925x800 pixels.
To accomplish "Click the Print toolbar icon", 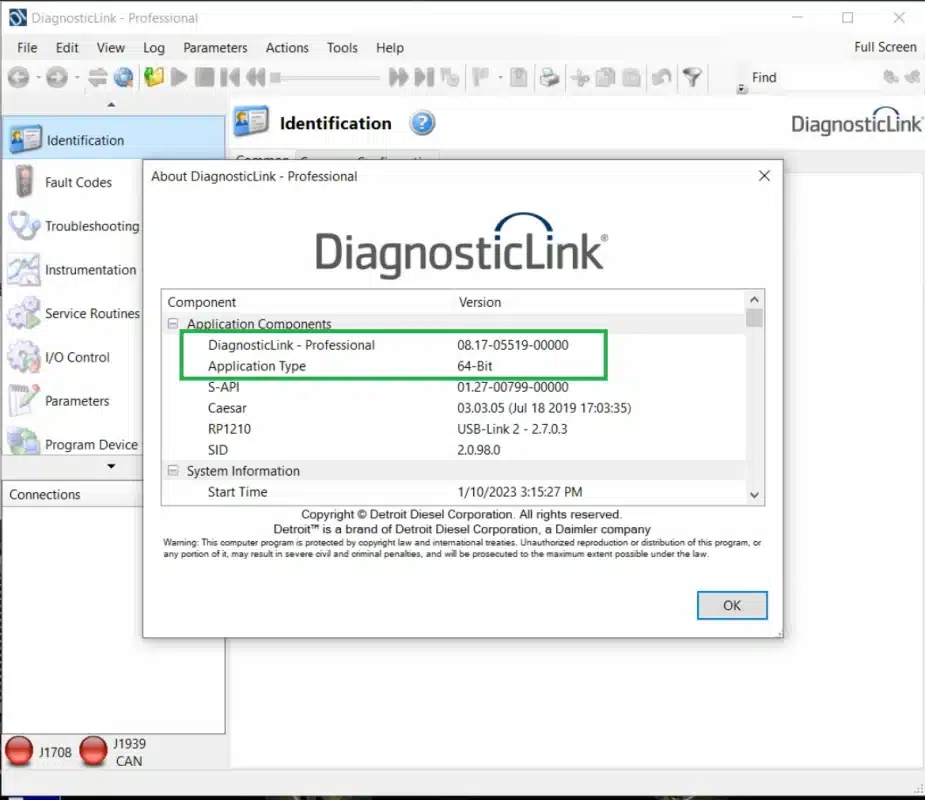I will coord(549,77).
